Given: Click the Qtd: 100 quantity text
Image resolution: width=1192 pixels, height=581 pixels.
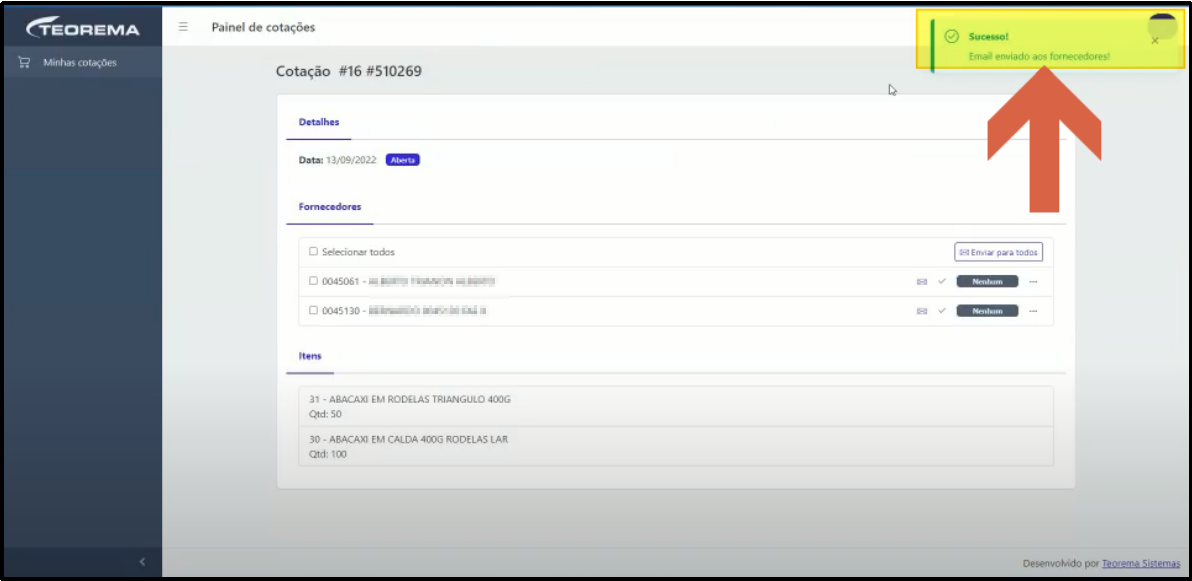Looking at the screenshot, I should coord(326,454).
